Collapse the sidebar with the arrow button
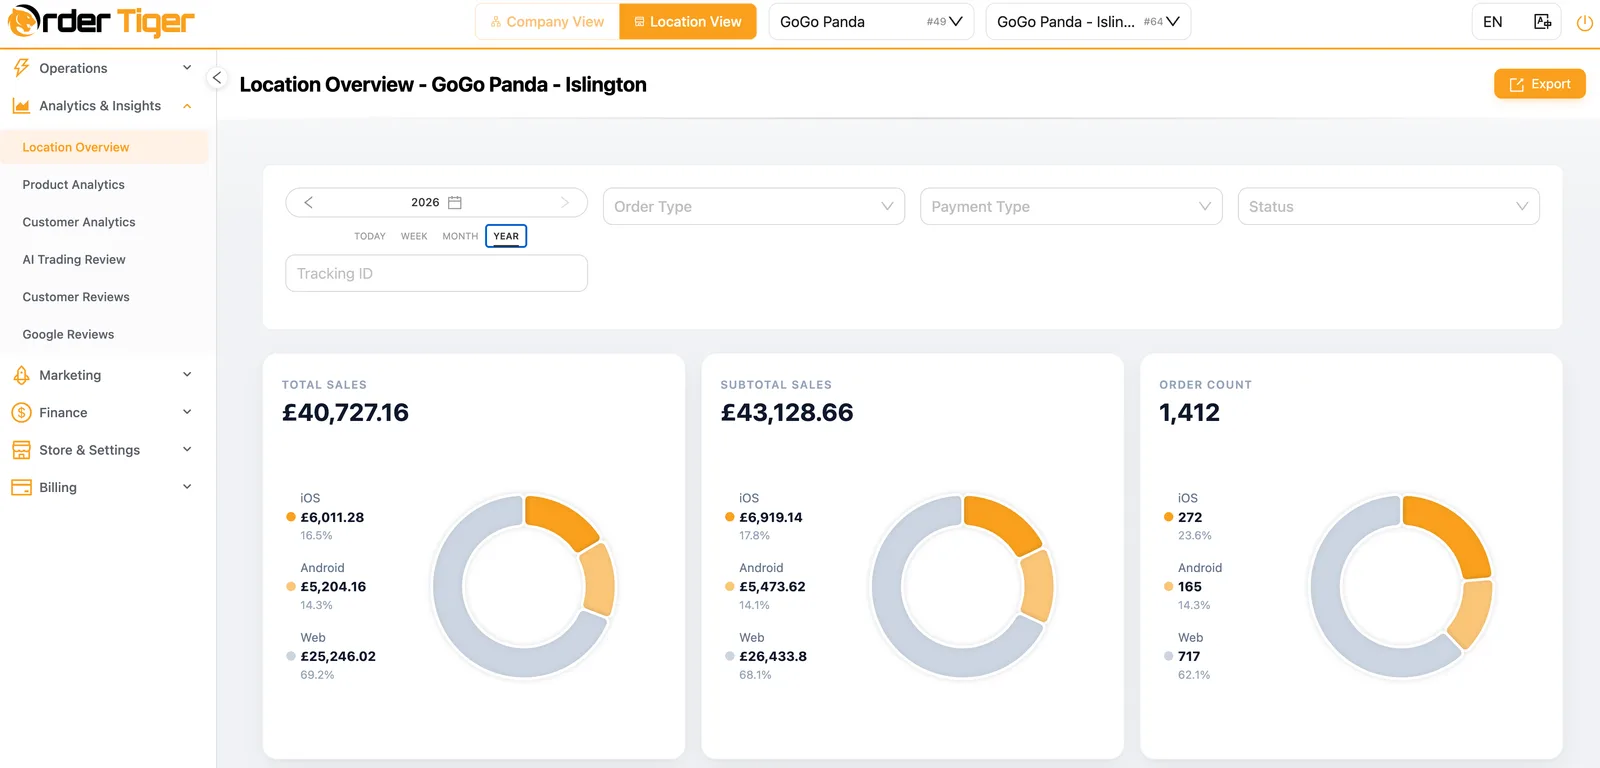Screen dimensions: 1600x768 [216, 77]
